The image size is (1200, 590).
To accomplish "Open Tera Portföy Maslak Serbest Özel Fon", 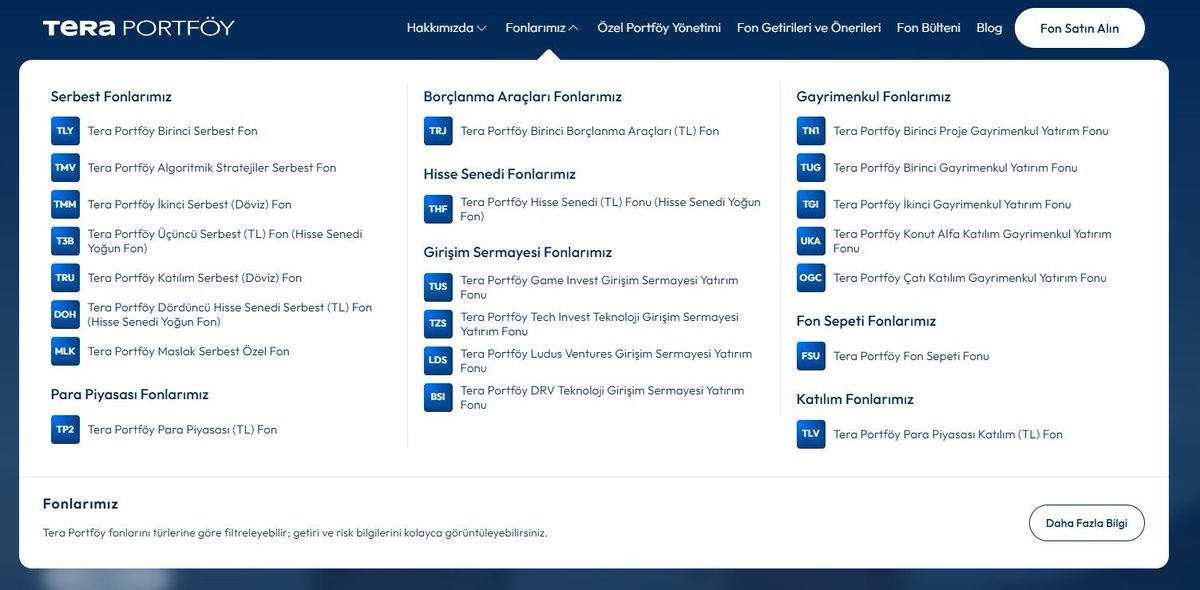I will pyautogui.click(x=189, y=352).
